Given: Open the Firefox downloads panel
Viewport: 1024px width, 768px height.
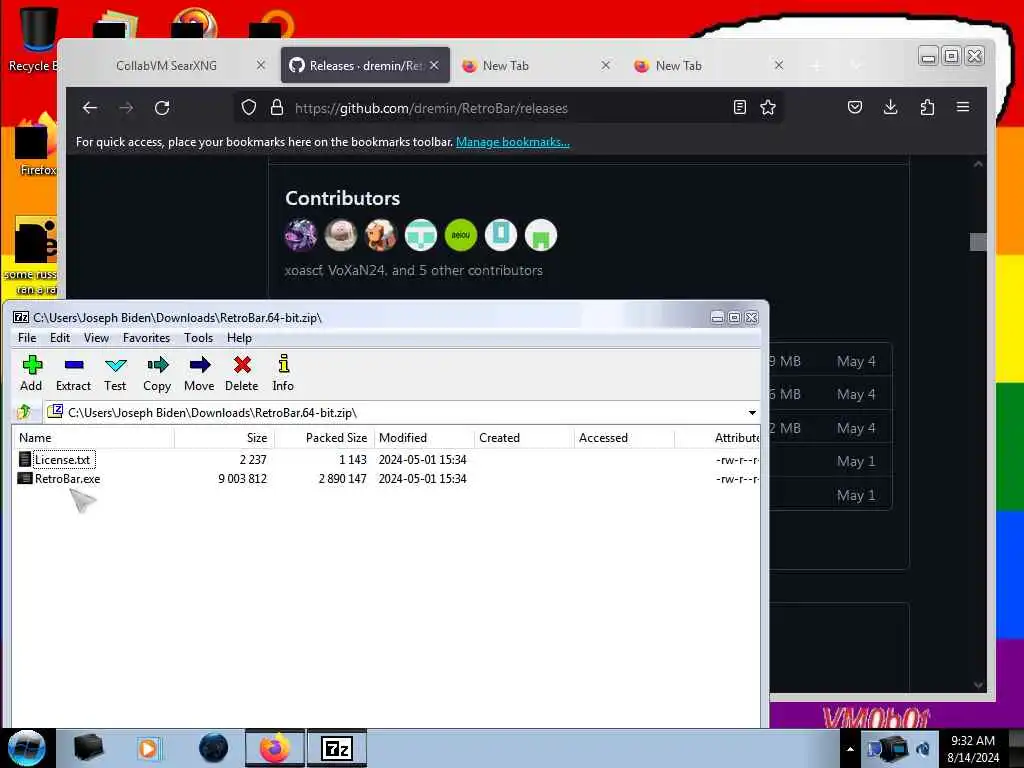Looking at the screenshot, I should tap(890, 108).
